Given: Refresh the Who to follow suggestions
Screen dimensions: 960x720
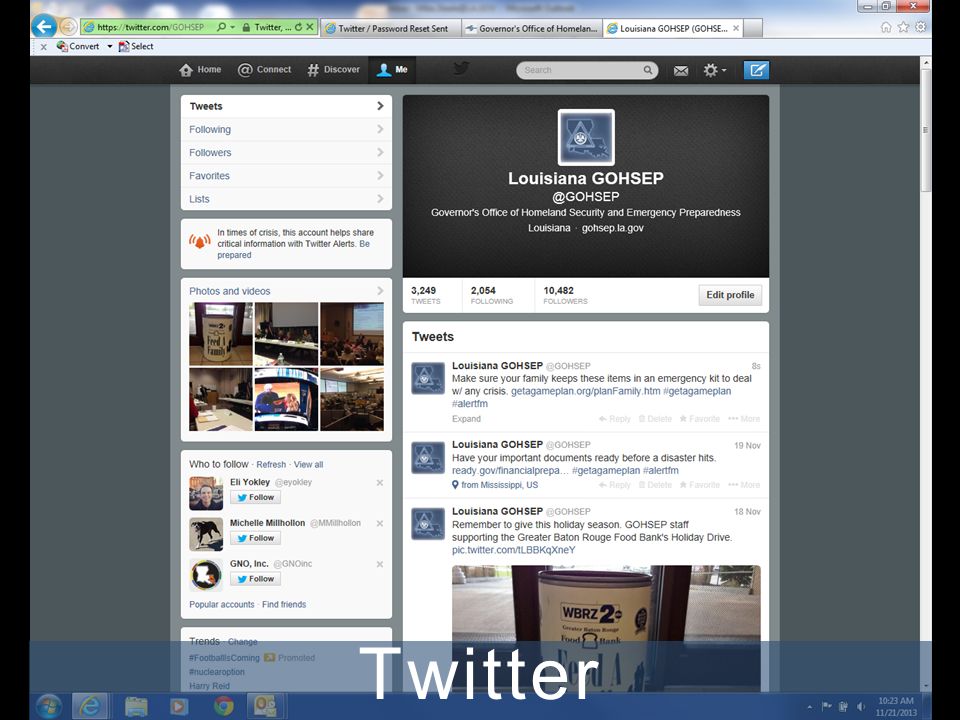Looking at the screenshot, I should tap(271, 465).
